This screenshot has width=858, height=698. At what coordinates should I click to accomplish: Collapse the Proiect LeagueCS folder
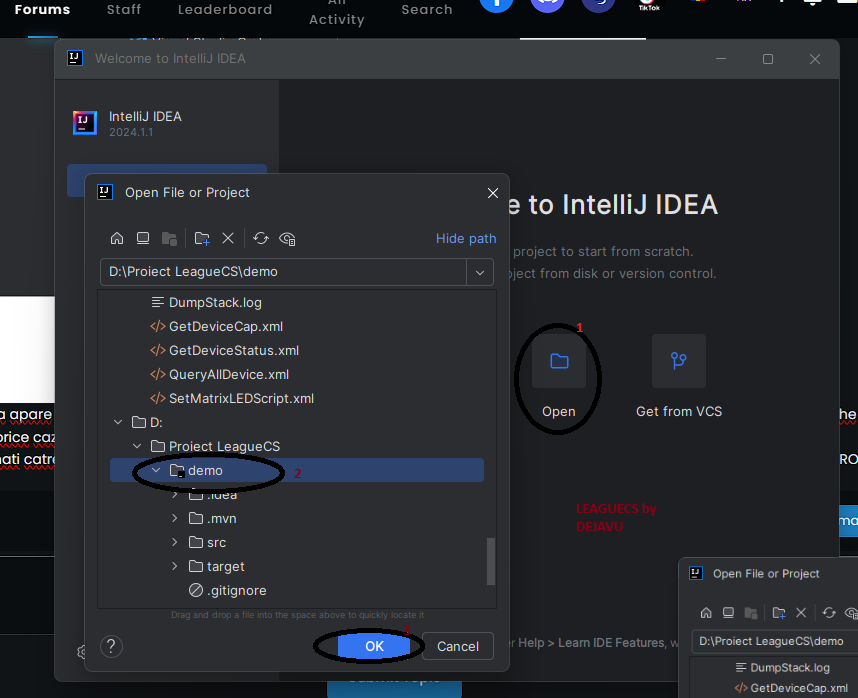[x=137, y=446]
